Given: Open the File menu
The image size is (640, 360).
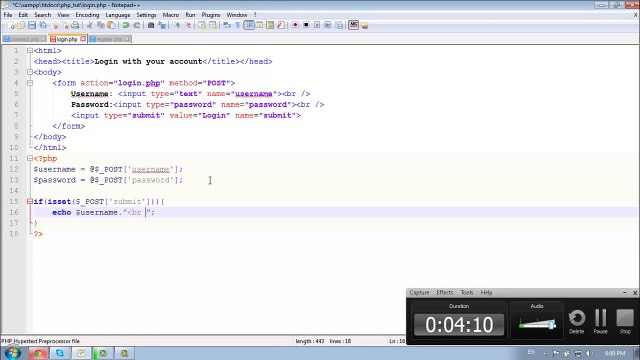Looking at the screenshot, I should (8, 15).
